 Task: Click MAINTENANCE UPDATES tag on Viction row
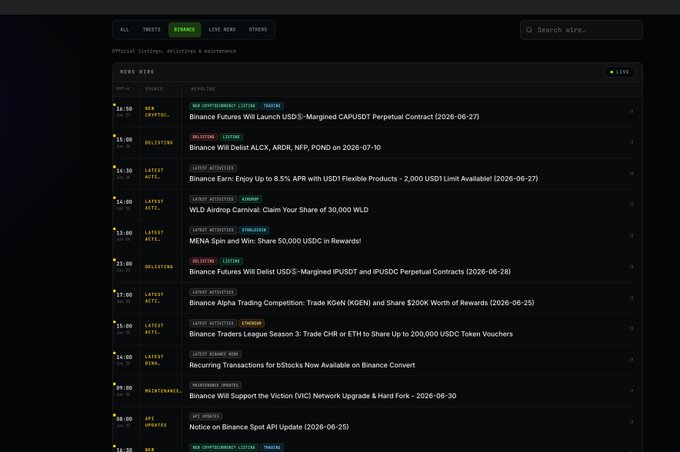[216, 385]
